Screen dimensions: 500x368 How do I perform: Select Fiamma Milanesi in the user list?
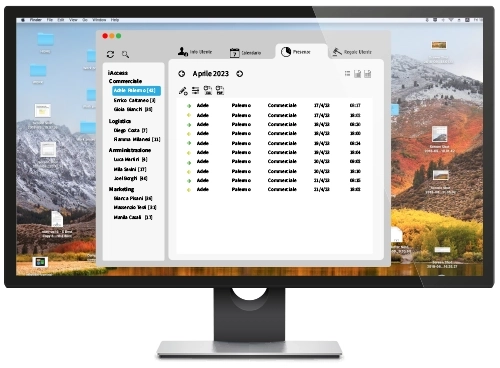(x=137, y=139)
